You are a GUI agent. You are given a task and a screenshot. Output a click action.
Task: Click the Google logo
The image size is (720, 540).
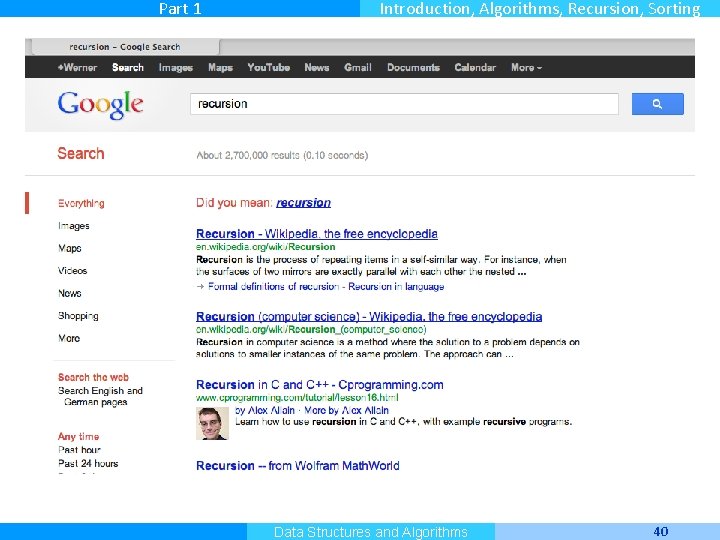(101, 105)
